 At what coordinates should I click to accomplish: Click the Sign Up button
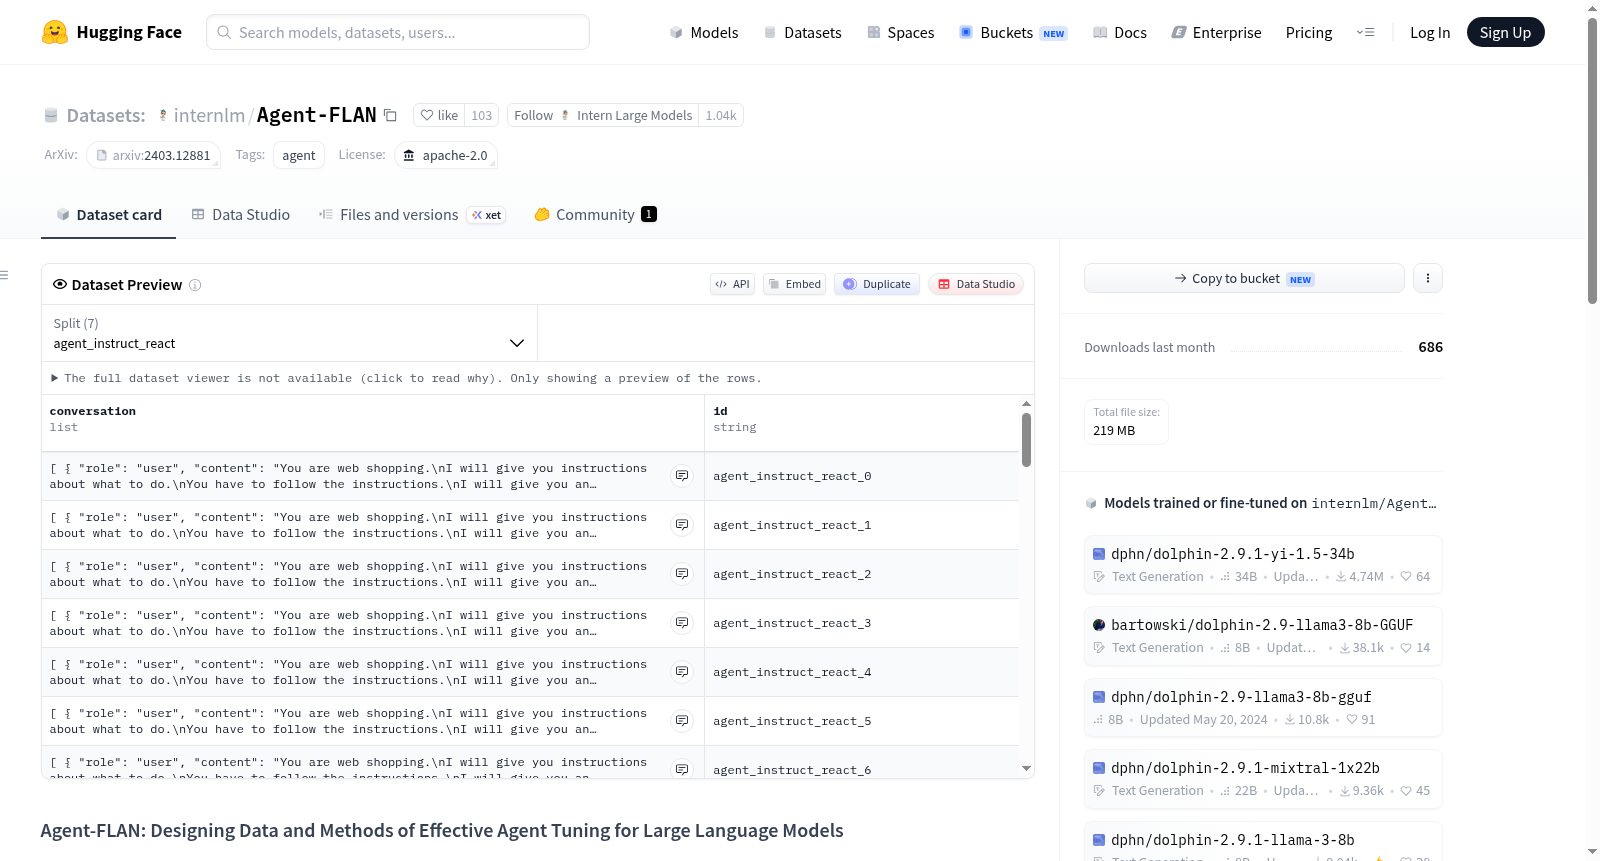(x=1505, y=33)
